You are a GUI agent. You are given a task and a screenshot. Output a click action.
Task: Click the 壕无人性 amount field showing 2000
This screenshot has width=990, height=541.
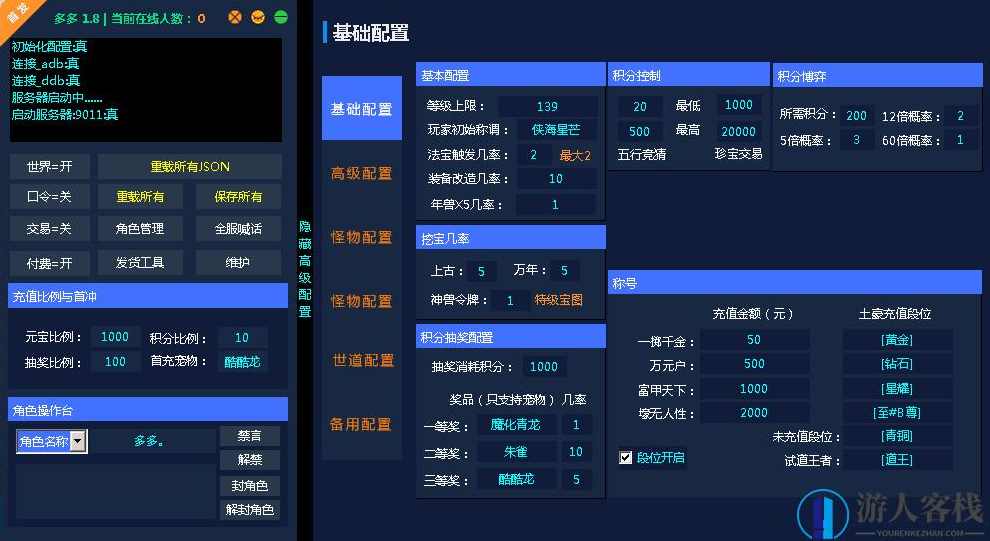[754, 412]
